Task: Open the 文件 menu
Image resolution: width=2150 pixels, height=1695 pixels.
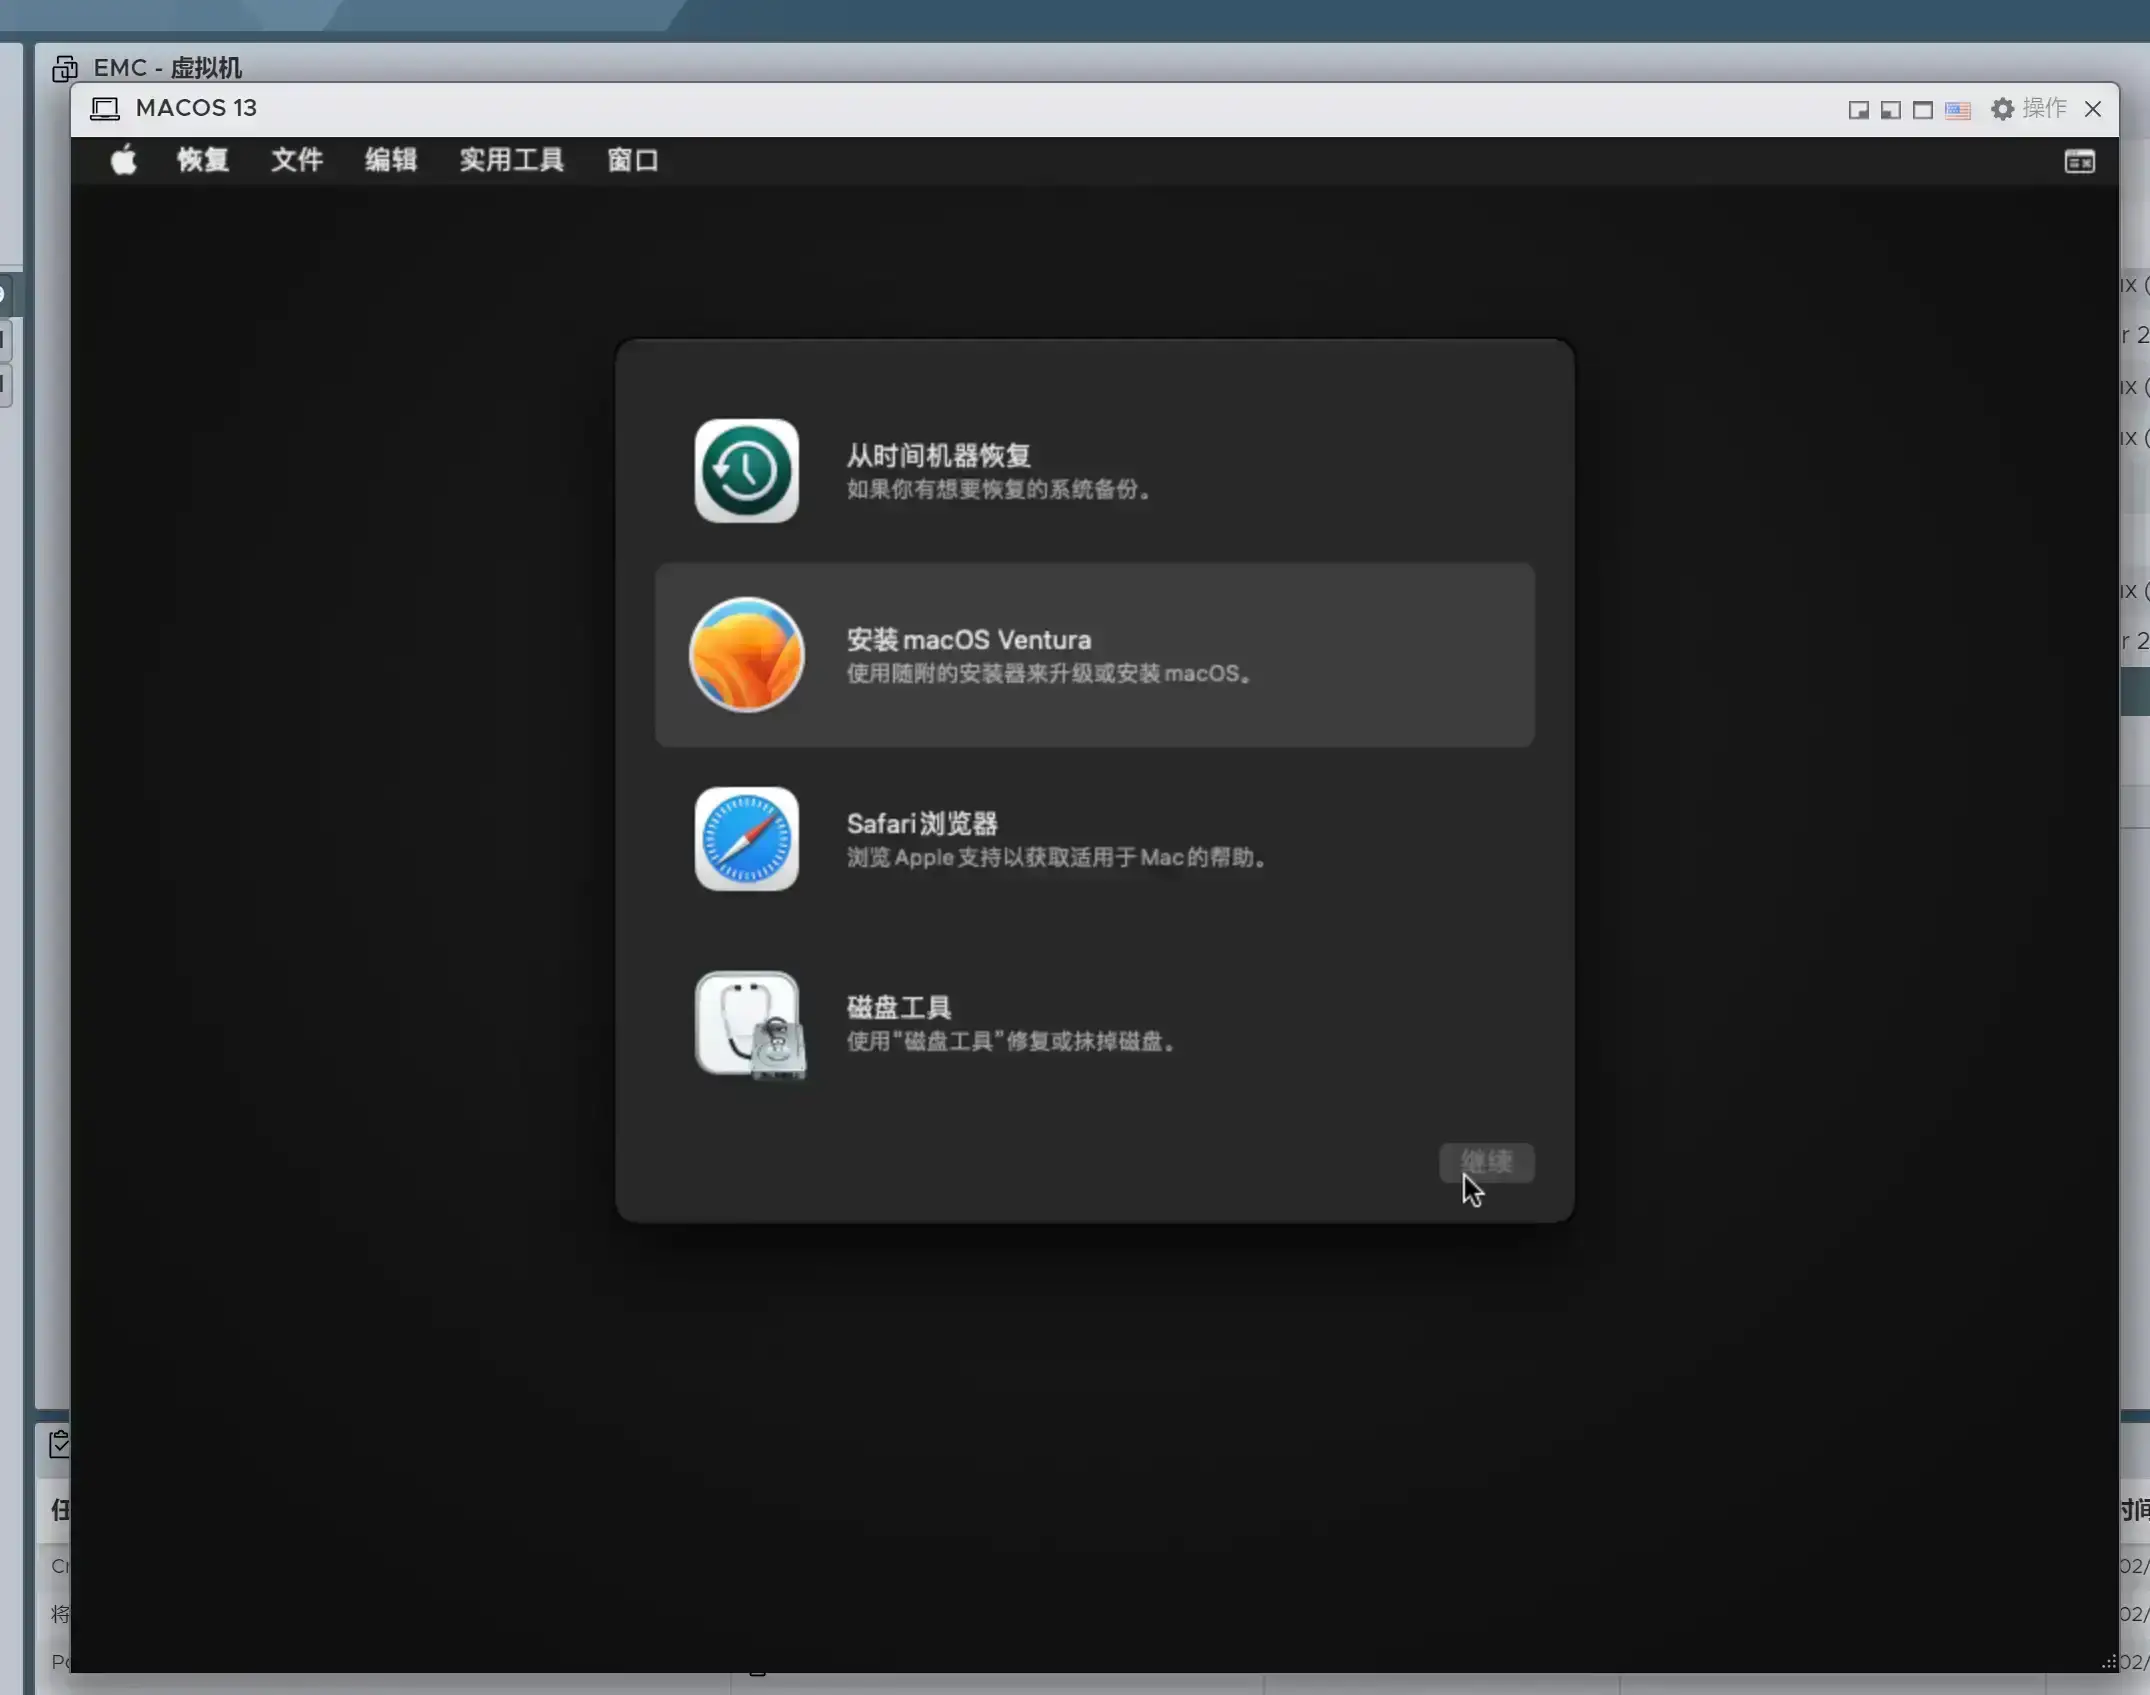Action: pos(297,160)
